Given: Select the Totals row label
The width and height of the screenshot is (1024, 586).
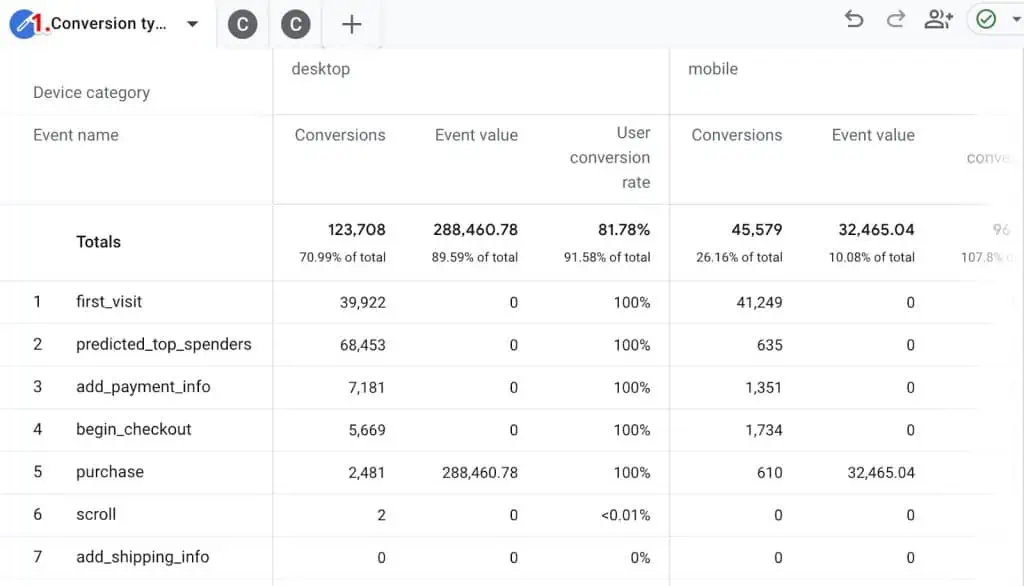Looking at the screenshot, I should click(97, 242).
